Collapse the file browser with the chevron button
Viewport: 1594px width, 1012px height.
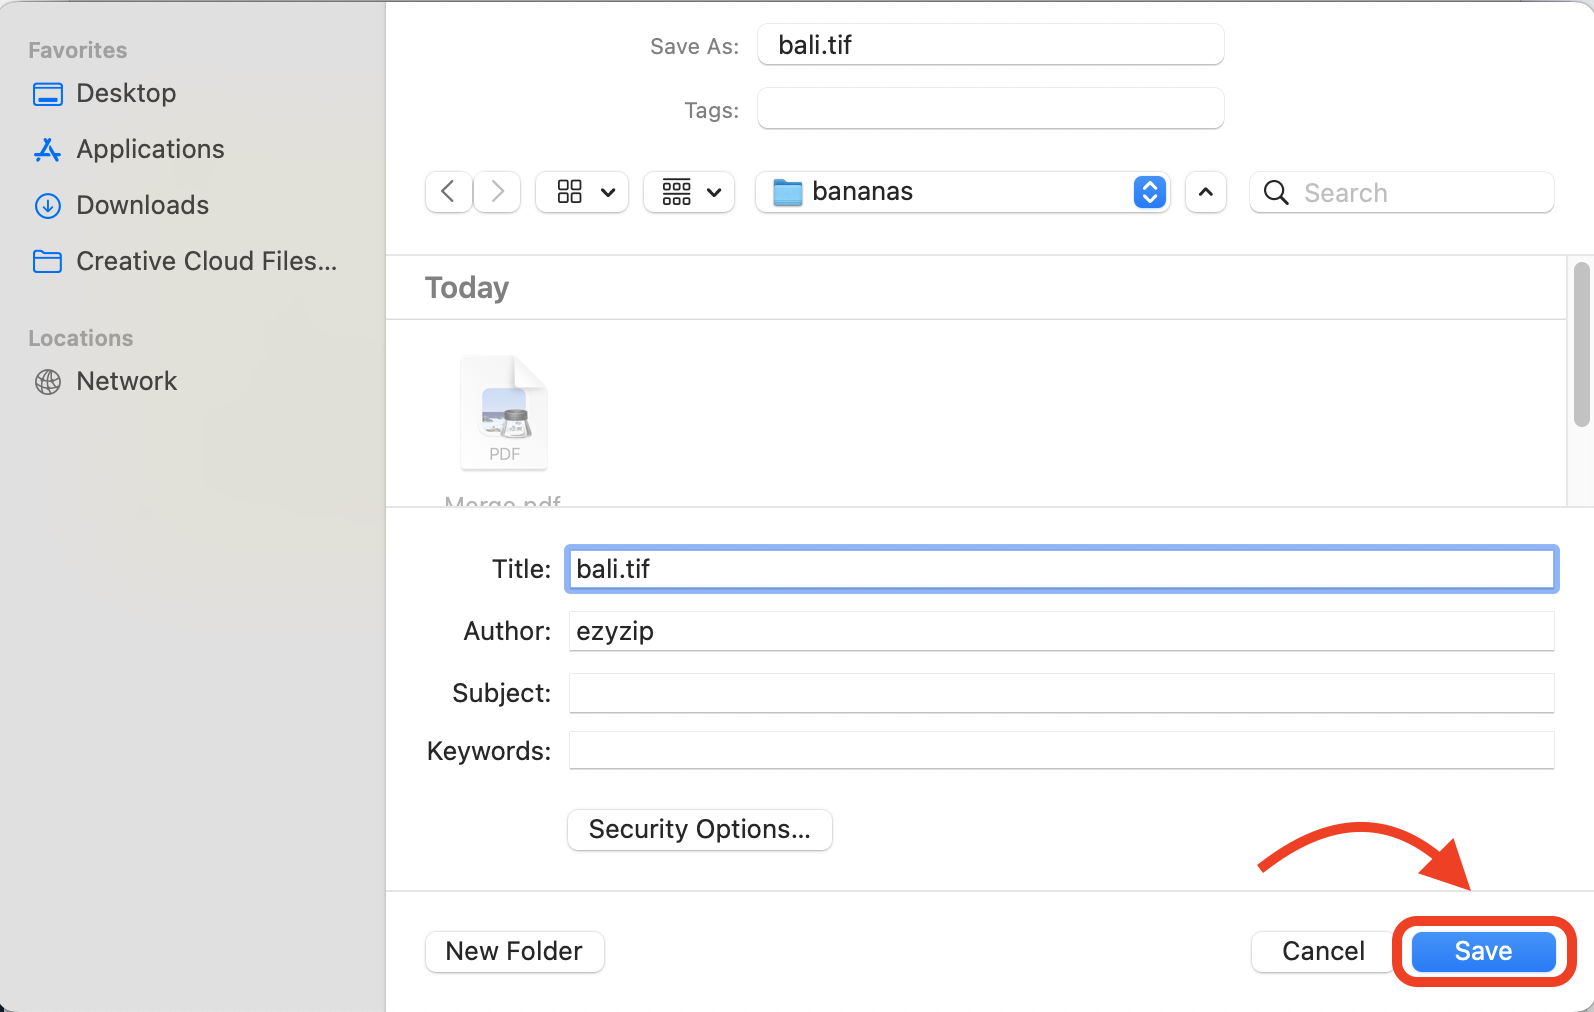(1205, 192)
